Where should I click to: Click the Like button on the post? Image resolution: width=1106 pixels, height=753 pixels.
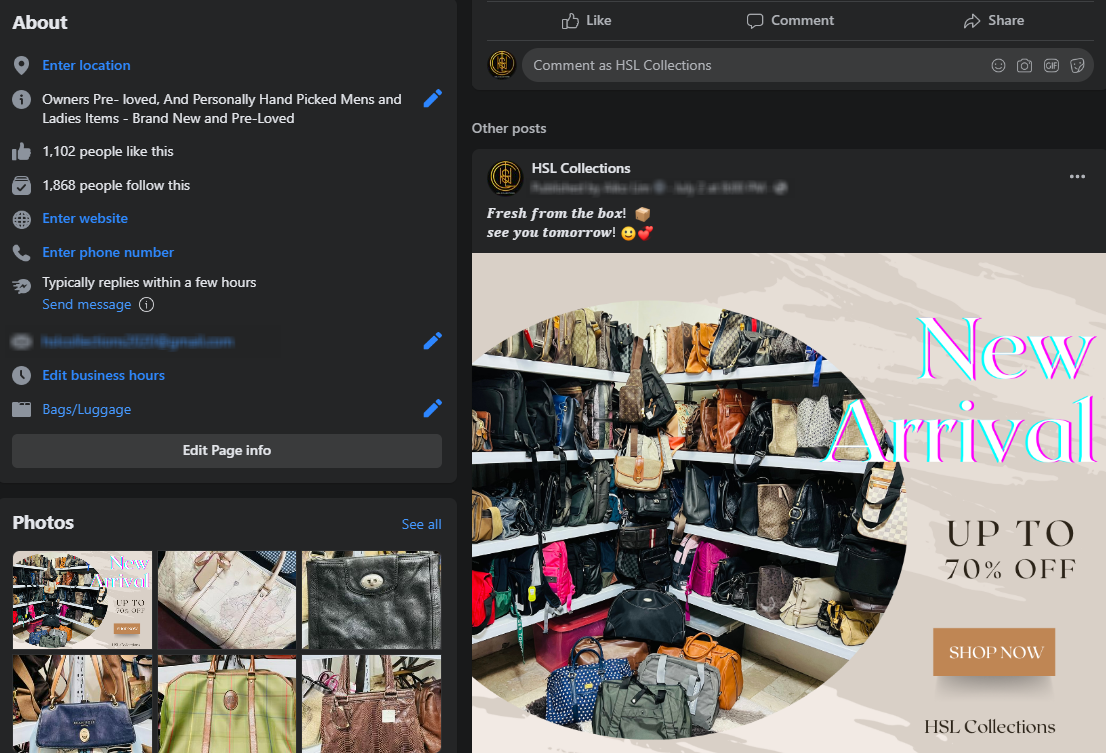tap(586, 21)
